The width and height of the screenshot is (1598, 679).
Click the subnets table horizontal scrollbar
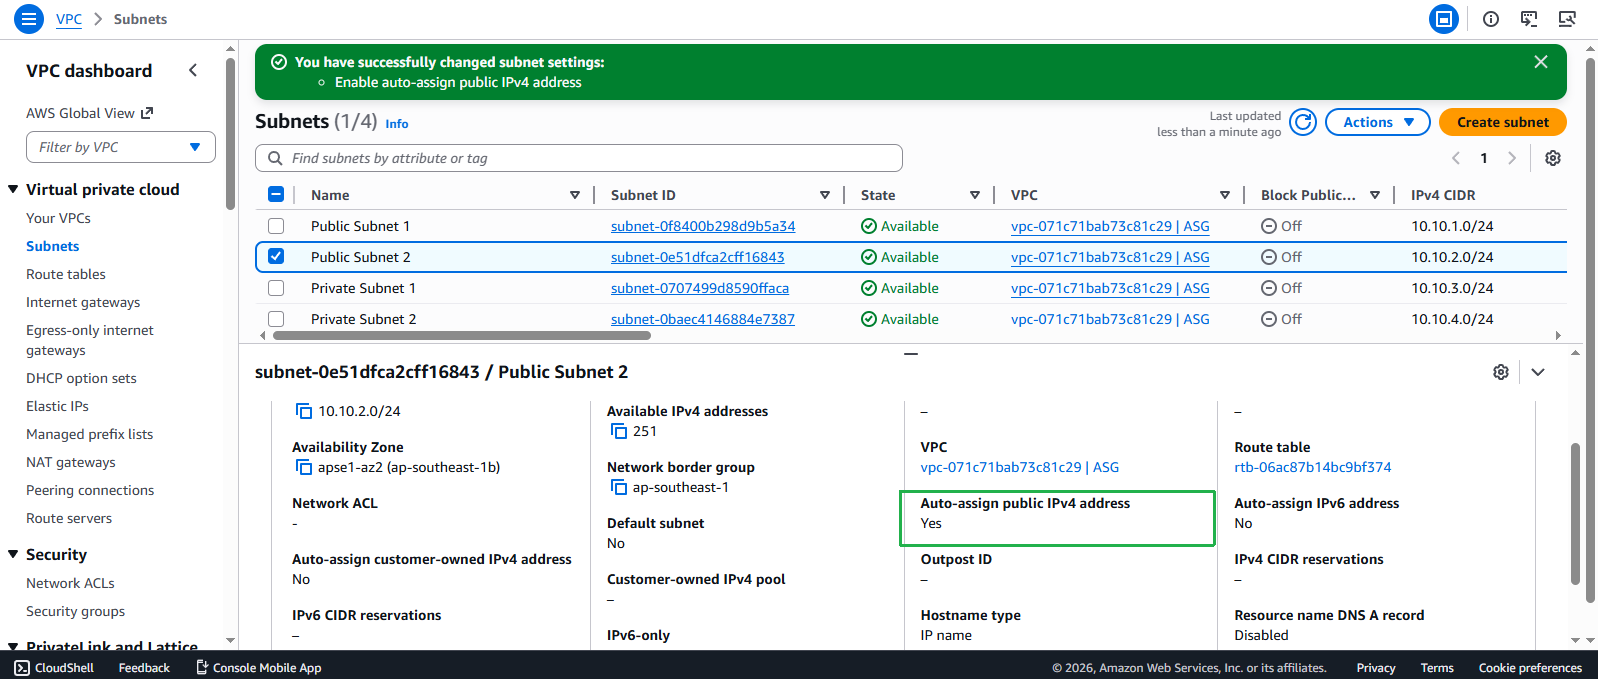point(462,336)
